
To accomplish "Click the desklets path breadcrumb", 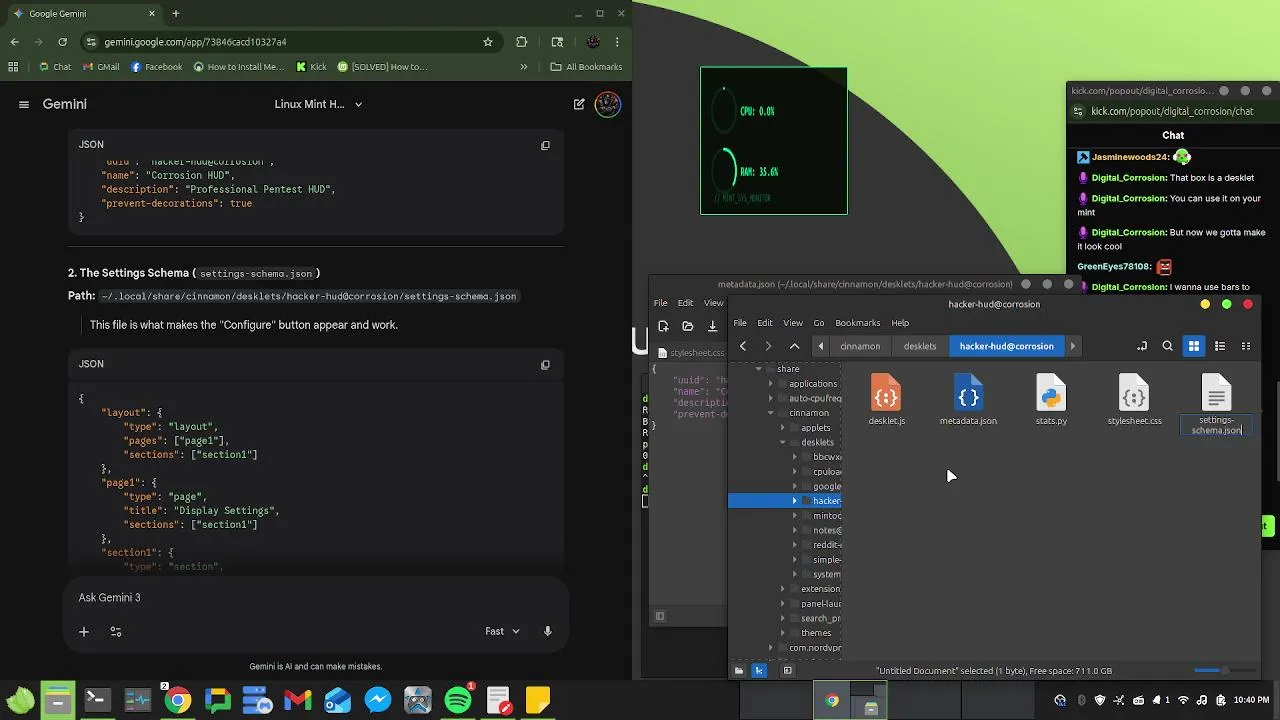I will click(x=920, y=346).
